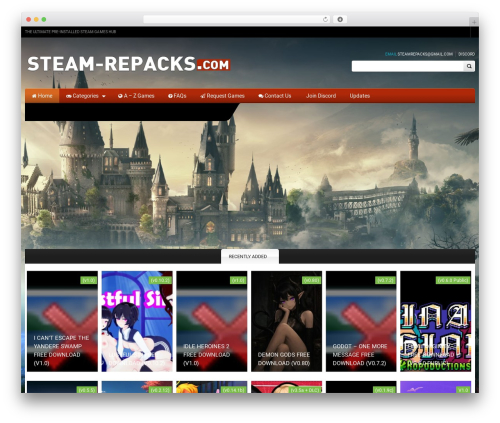Open Idle Heroines 2 Free Download card
This screenshot has height=423, width=500.
coord(212,321)
